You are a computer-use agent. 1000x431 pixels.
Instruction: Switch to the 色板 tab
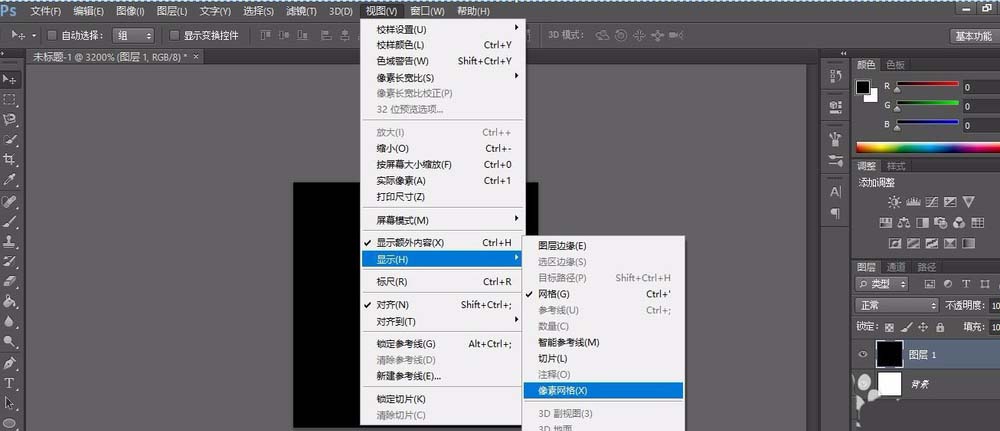pyautogui.click(x=895, y=64)
